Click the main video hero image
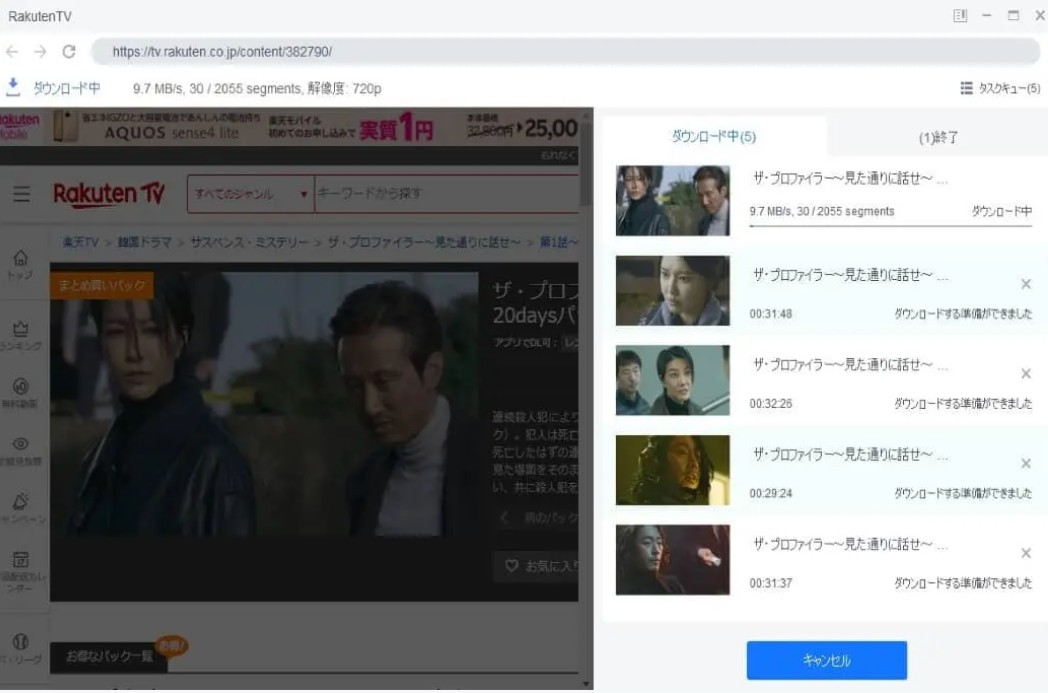1048x693 pixels. [x=264, y=403]
